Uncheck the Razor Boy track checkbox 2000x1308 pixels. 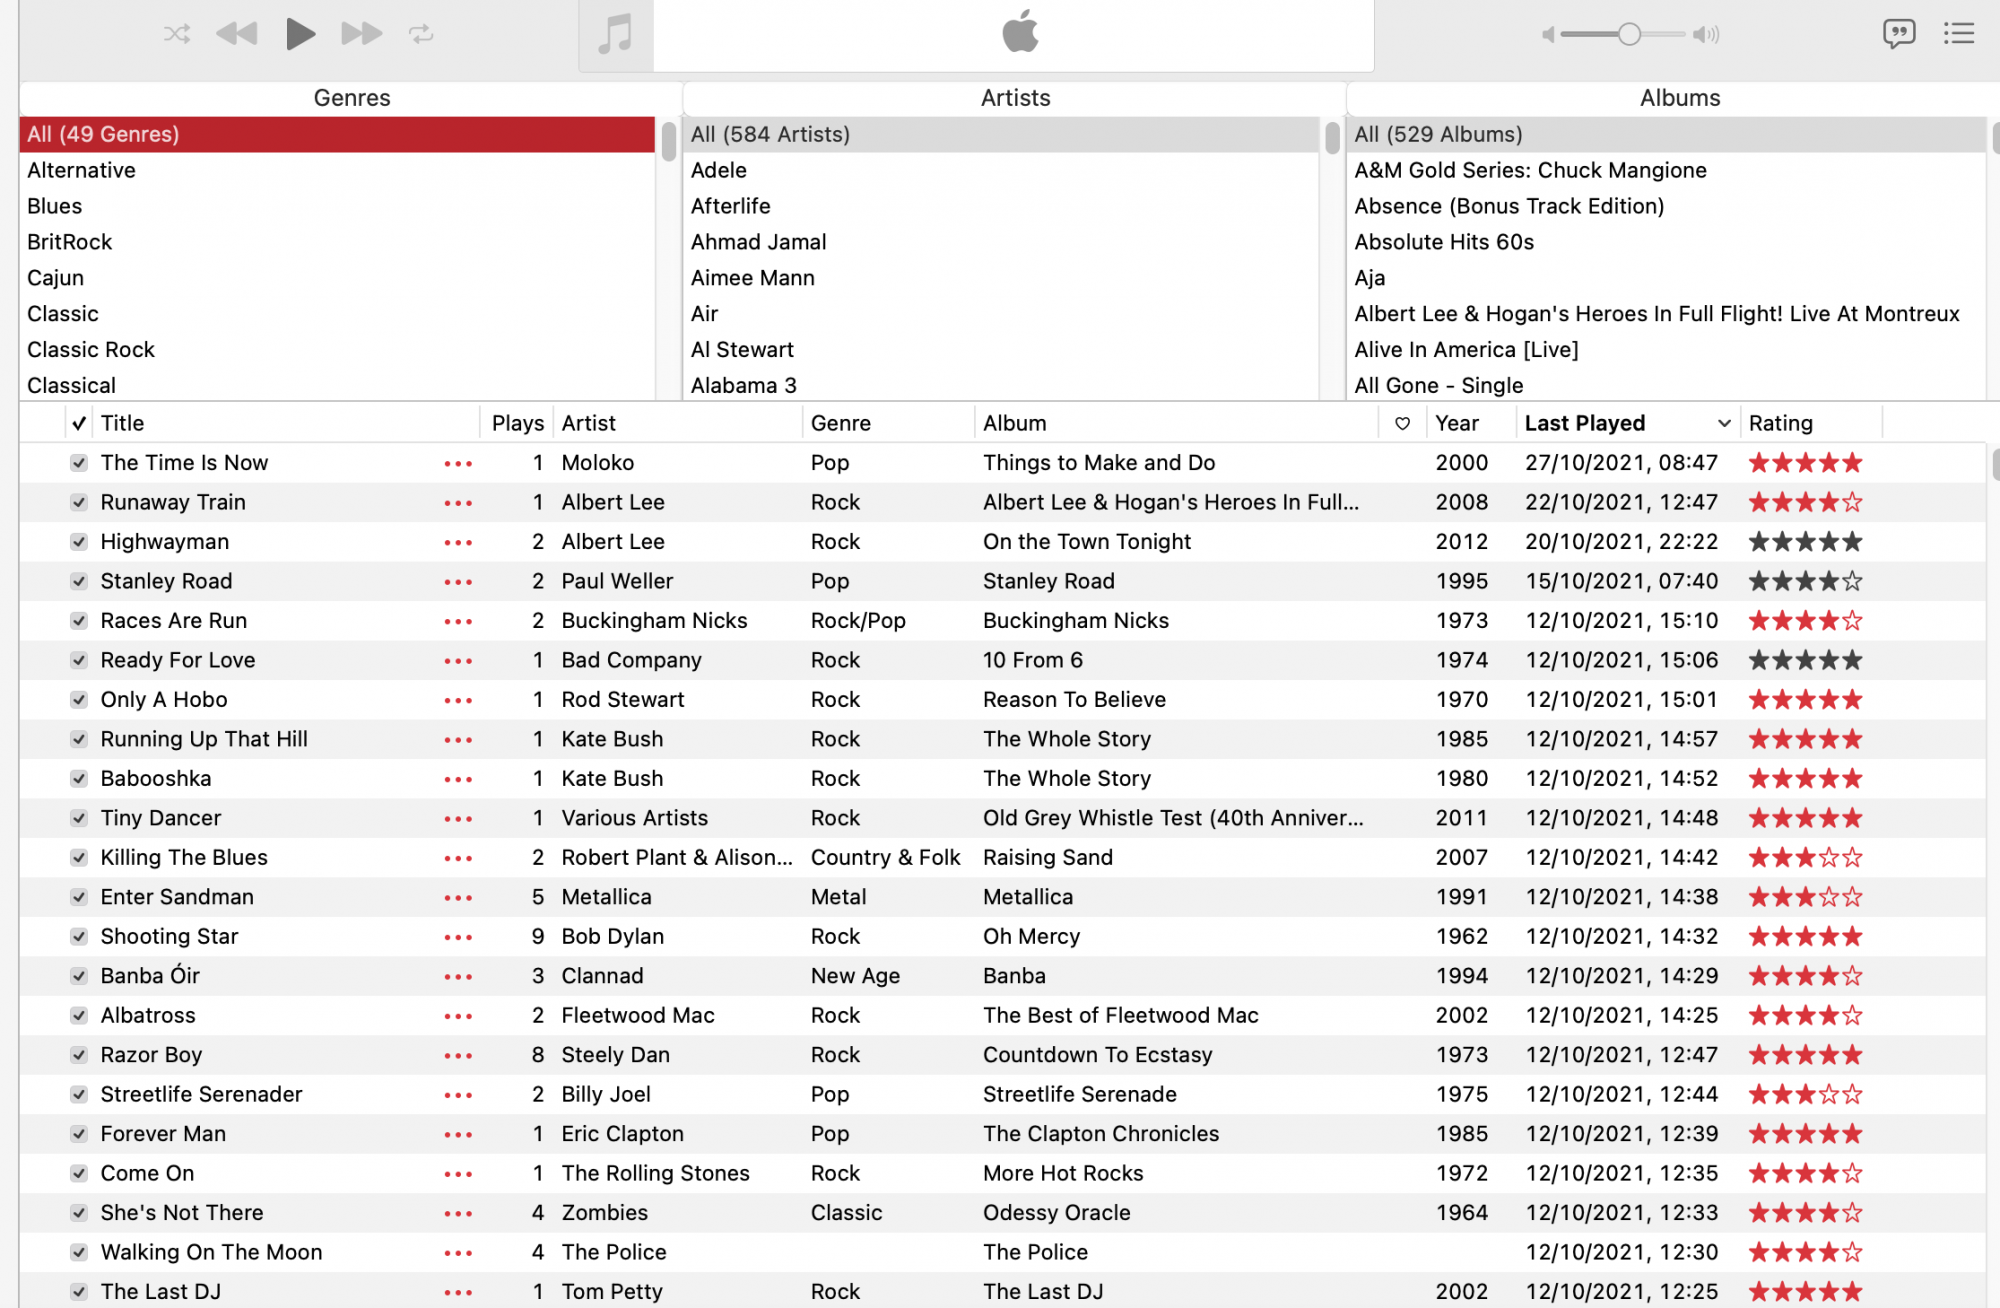(x=79, y=1055)
